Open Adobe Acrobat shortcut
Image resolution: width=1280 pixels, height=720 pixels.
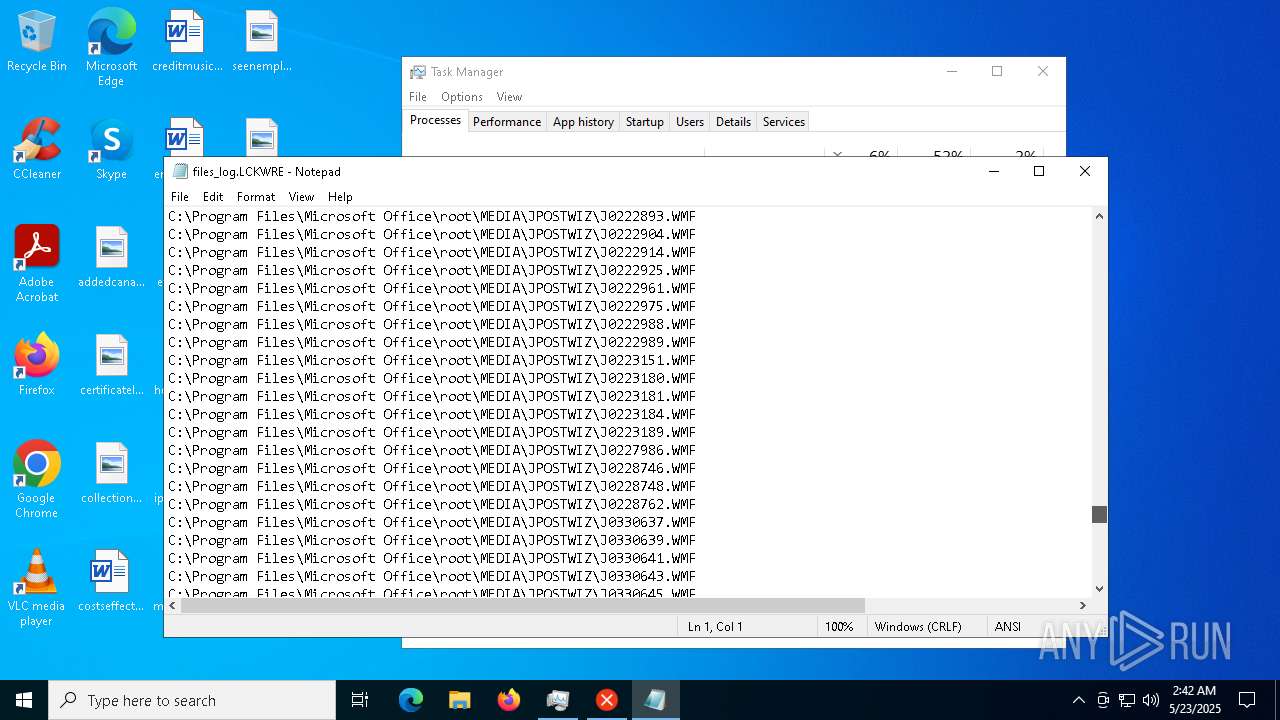[x=37, y=264]
